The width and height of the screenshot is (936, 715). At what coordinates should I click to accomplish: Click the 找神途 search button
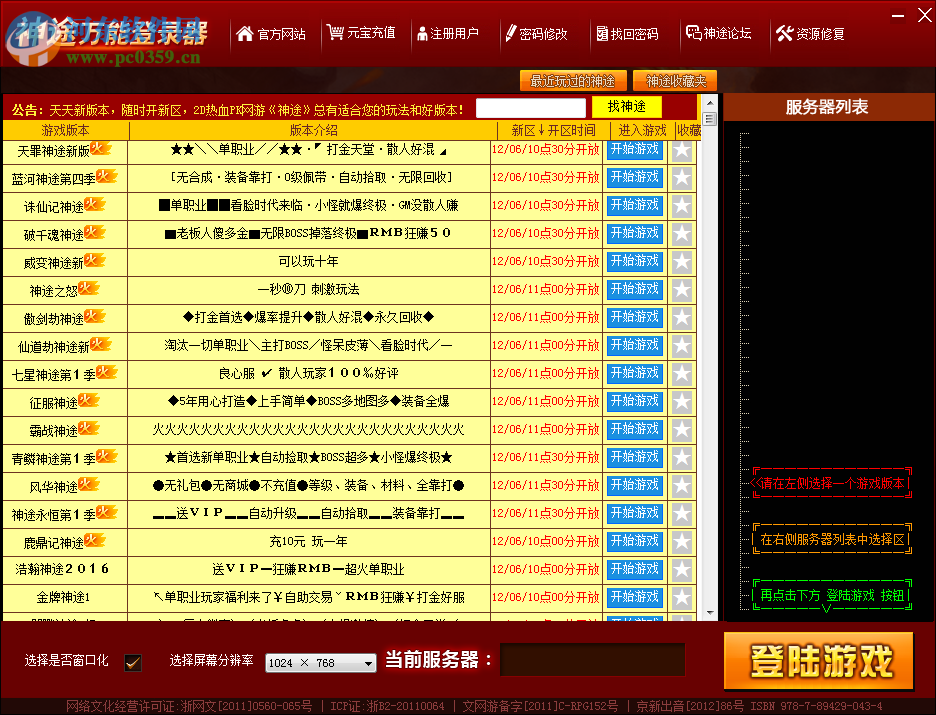coord(627,107)
